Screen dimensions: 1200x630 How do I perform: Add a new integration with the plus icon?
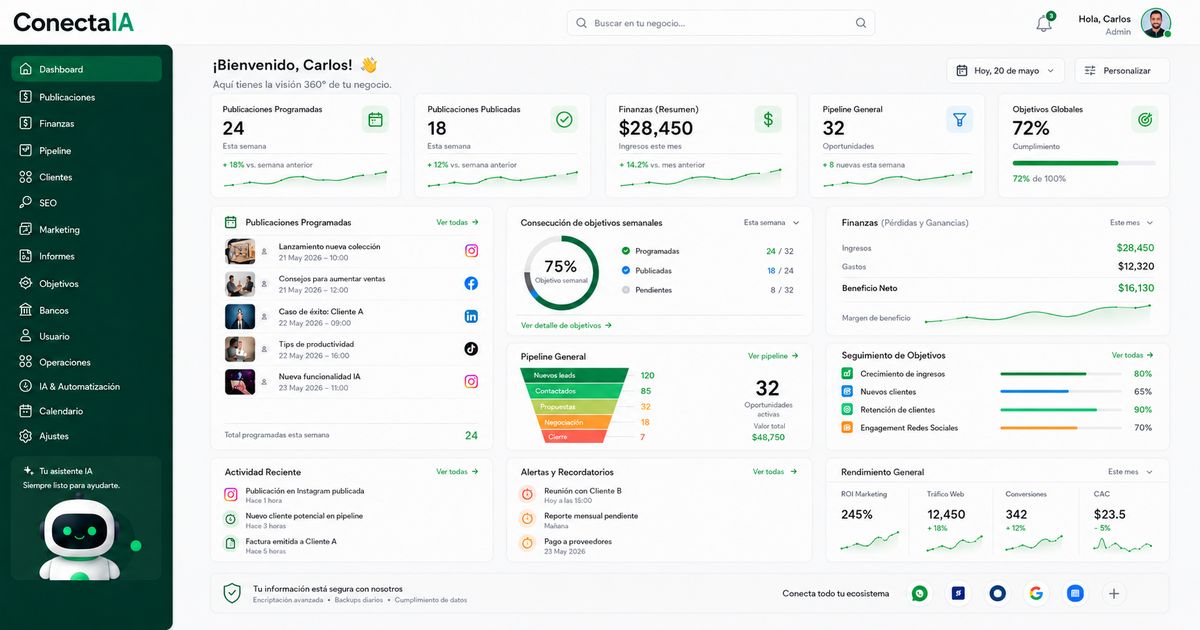pos(1114,593)
